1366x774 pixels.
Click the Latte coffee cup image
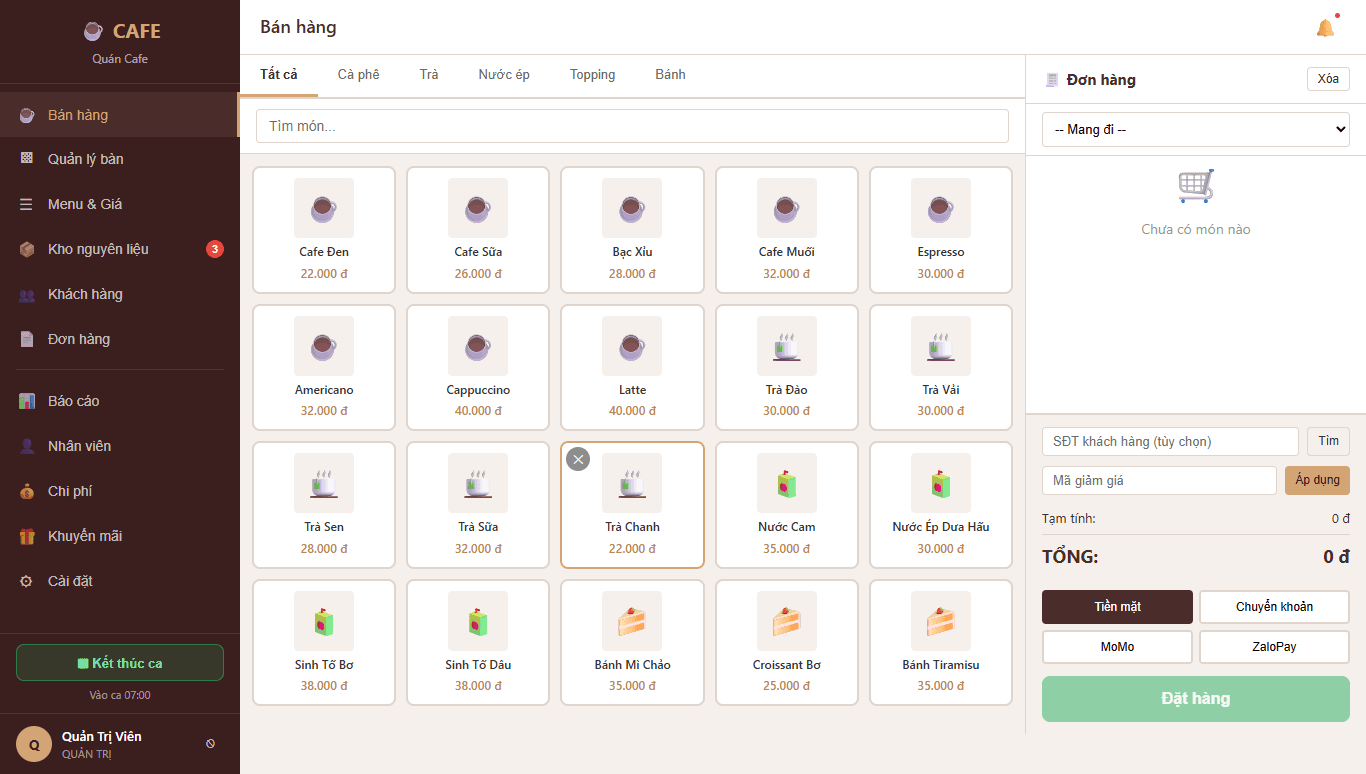[x=632, y=346]
